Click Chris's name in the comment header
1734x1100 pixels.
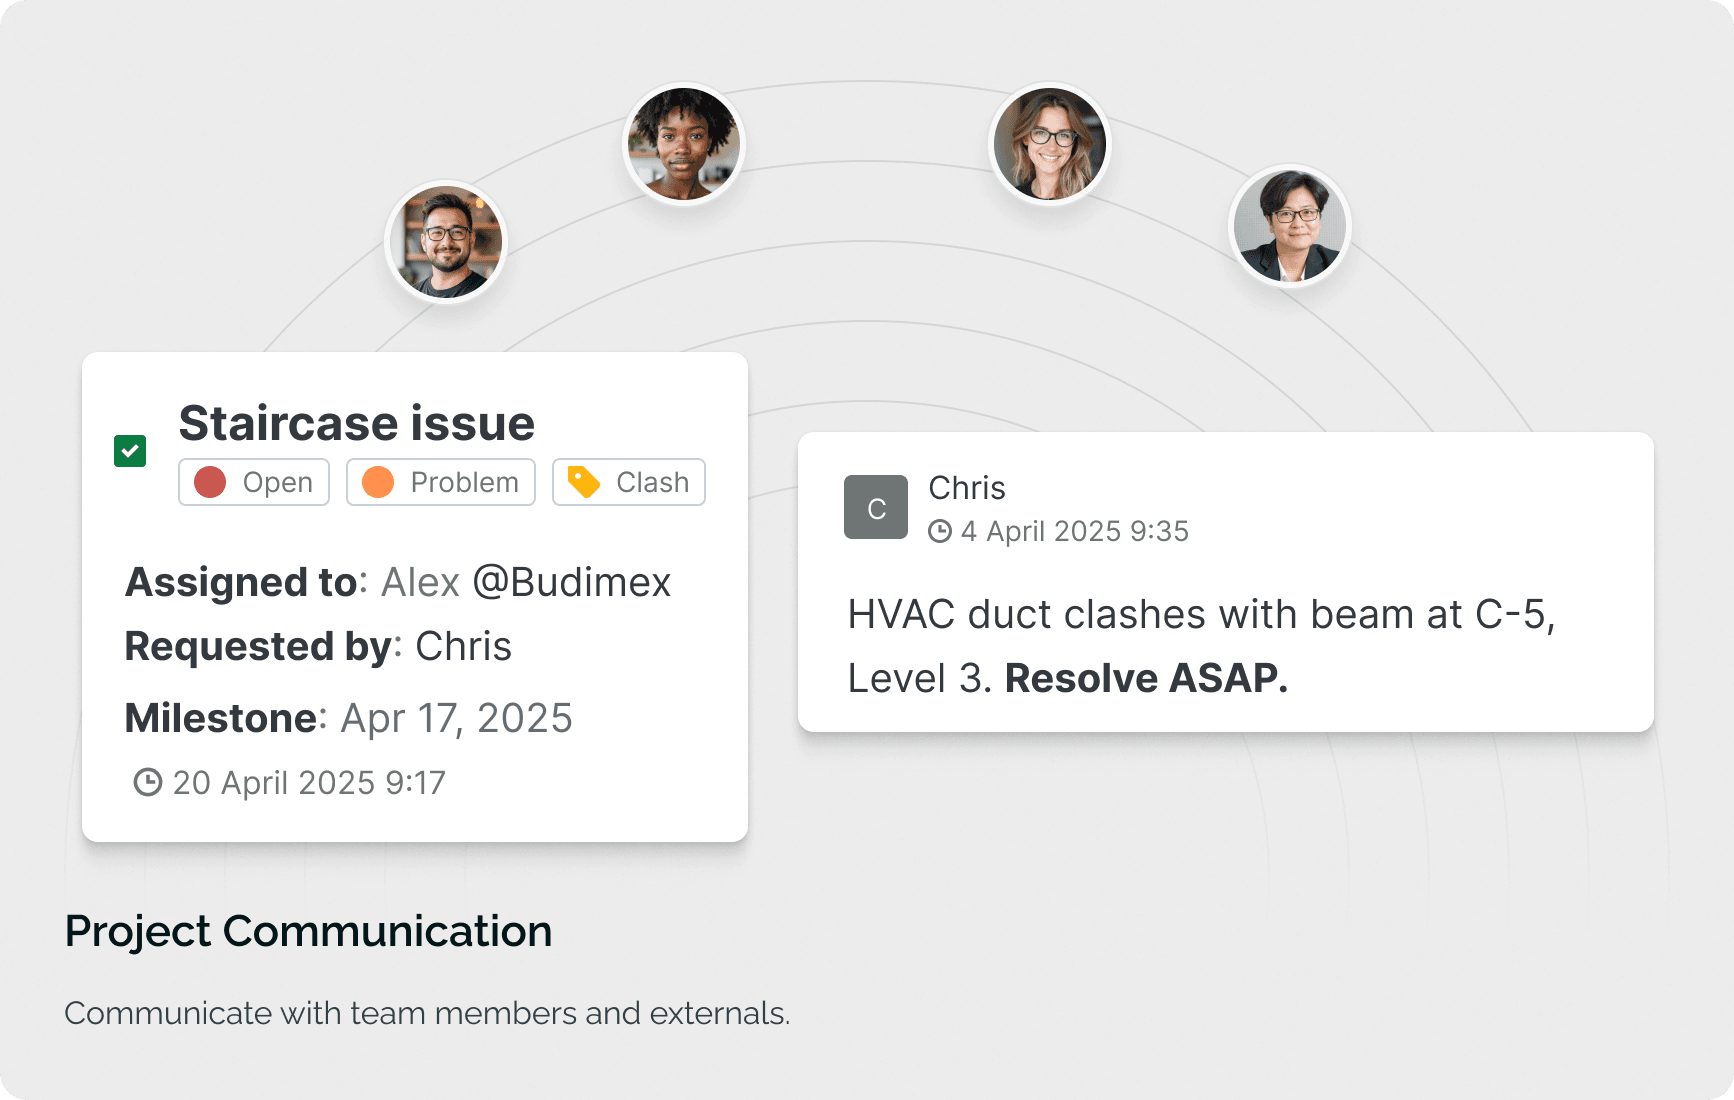pyautogui.click(x=966, y=488)
